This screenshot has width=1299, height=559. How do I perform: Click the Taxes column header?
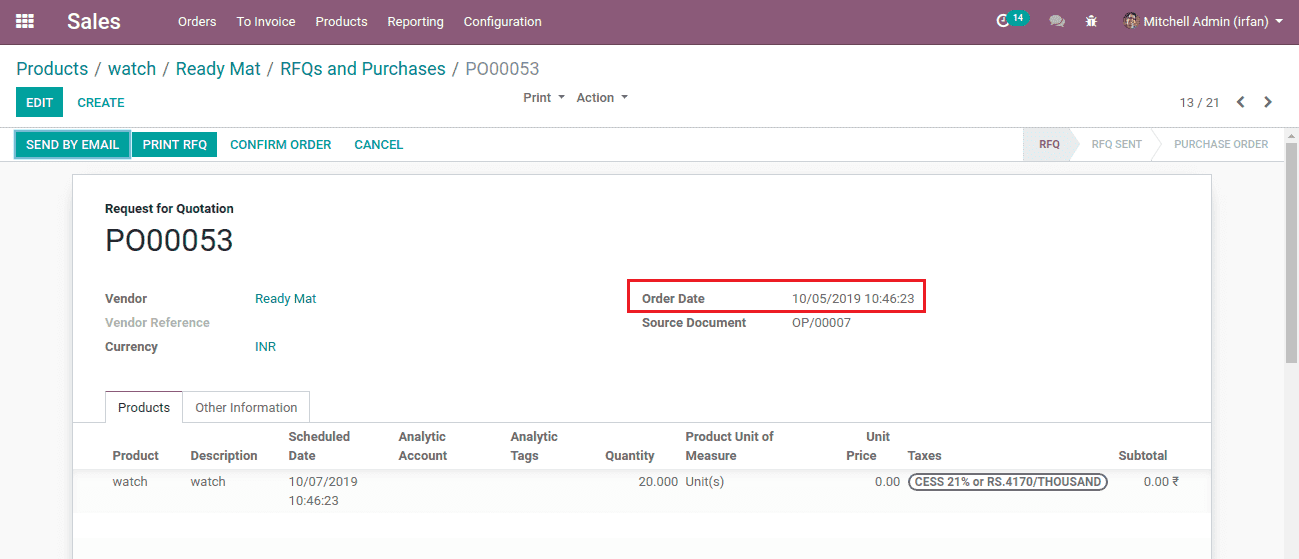coord(925,456)
